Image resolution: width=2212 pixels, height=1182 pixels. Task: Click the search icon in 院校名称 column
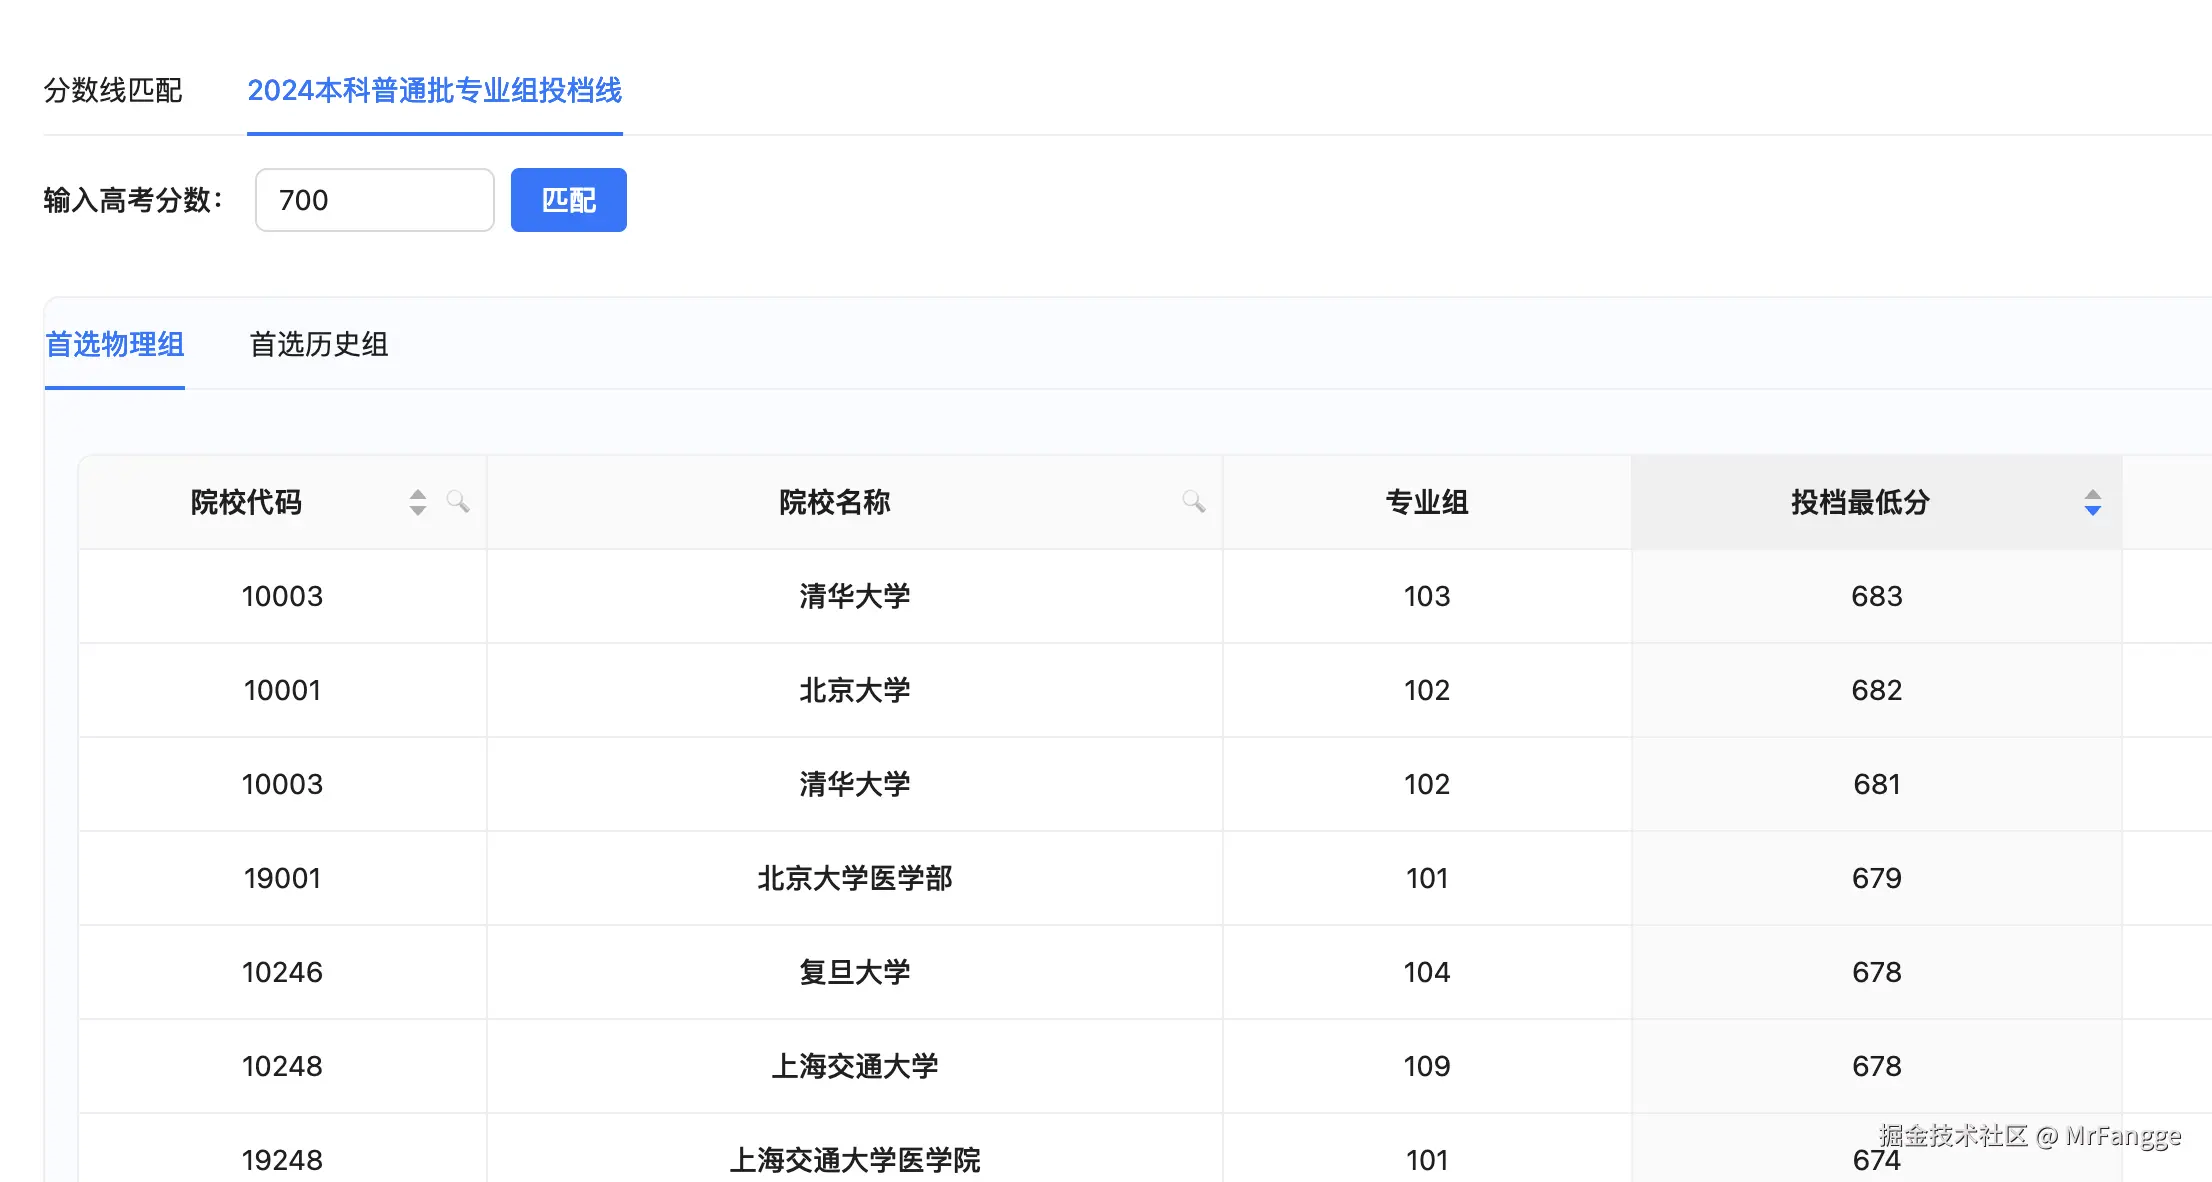coord(1193,501)
